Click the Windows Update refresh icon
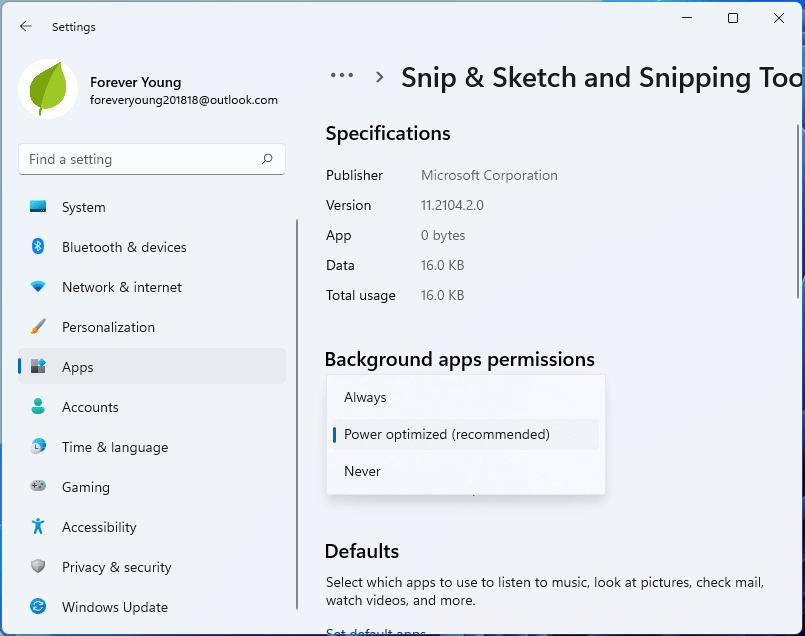Viewport: 805px width, 636px height. click(x=38, y=606)
